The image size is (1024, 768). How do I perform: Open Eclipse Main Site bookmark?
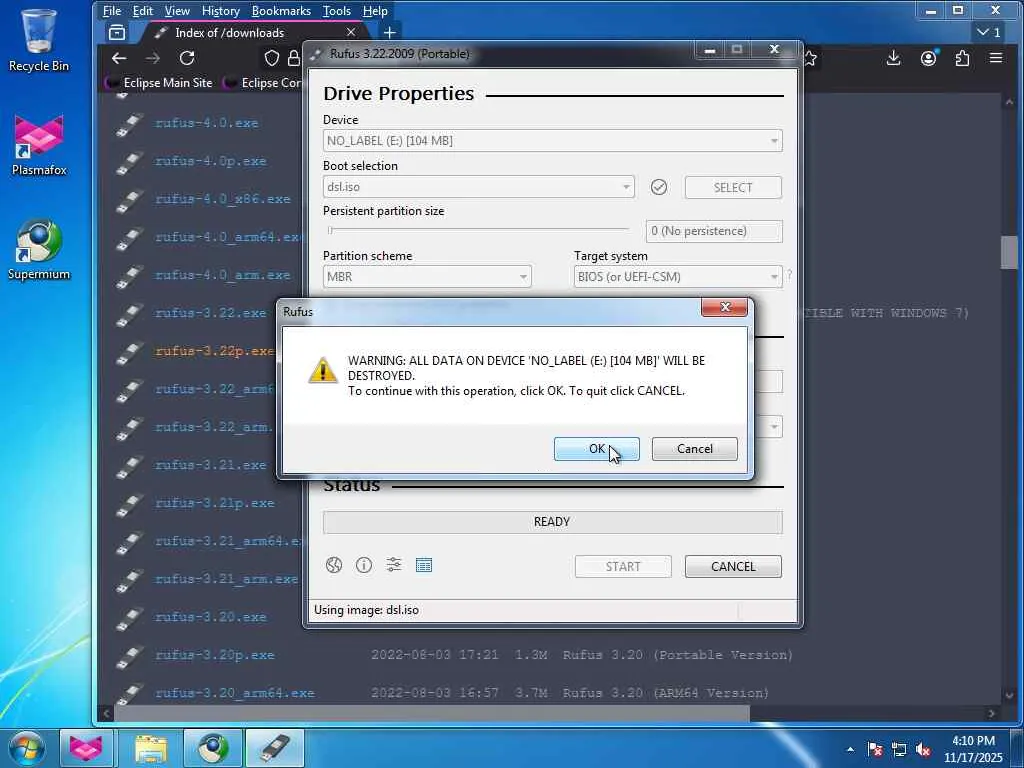tap(160, 83)
